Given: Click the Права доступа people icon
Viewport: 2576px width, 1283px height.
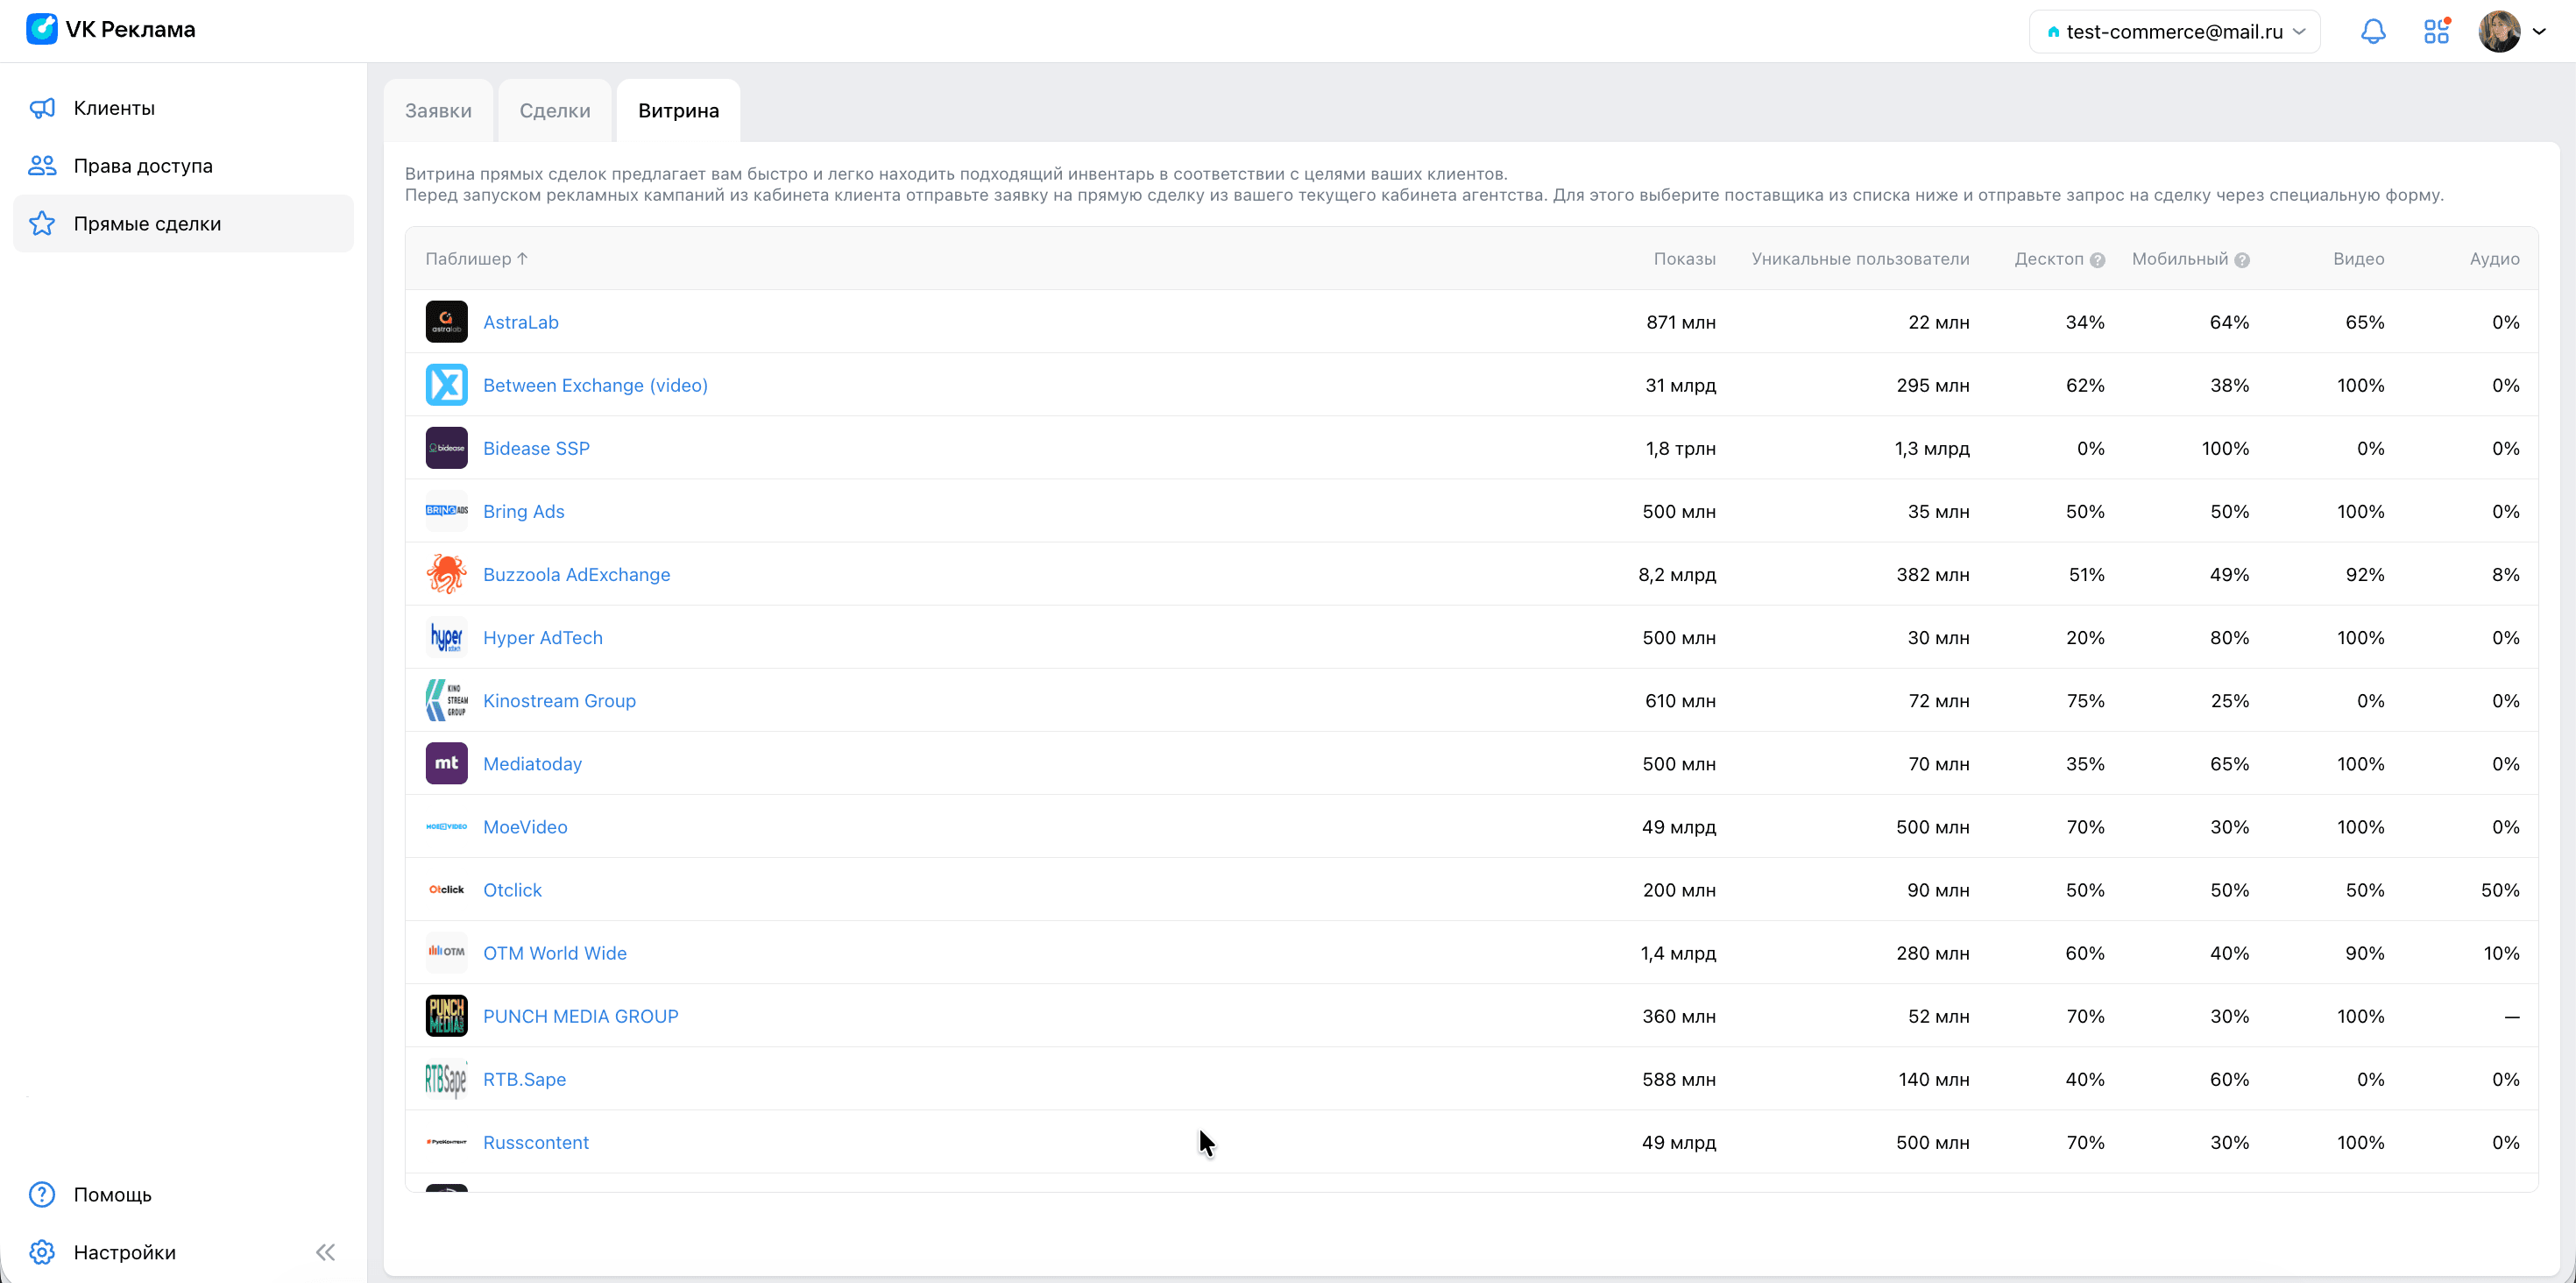Looking at the screenshot, I should [x=42, y=166].
